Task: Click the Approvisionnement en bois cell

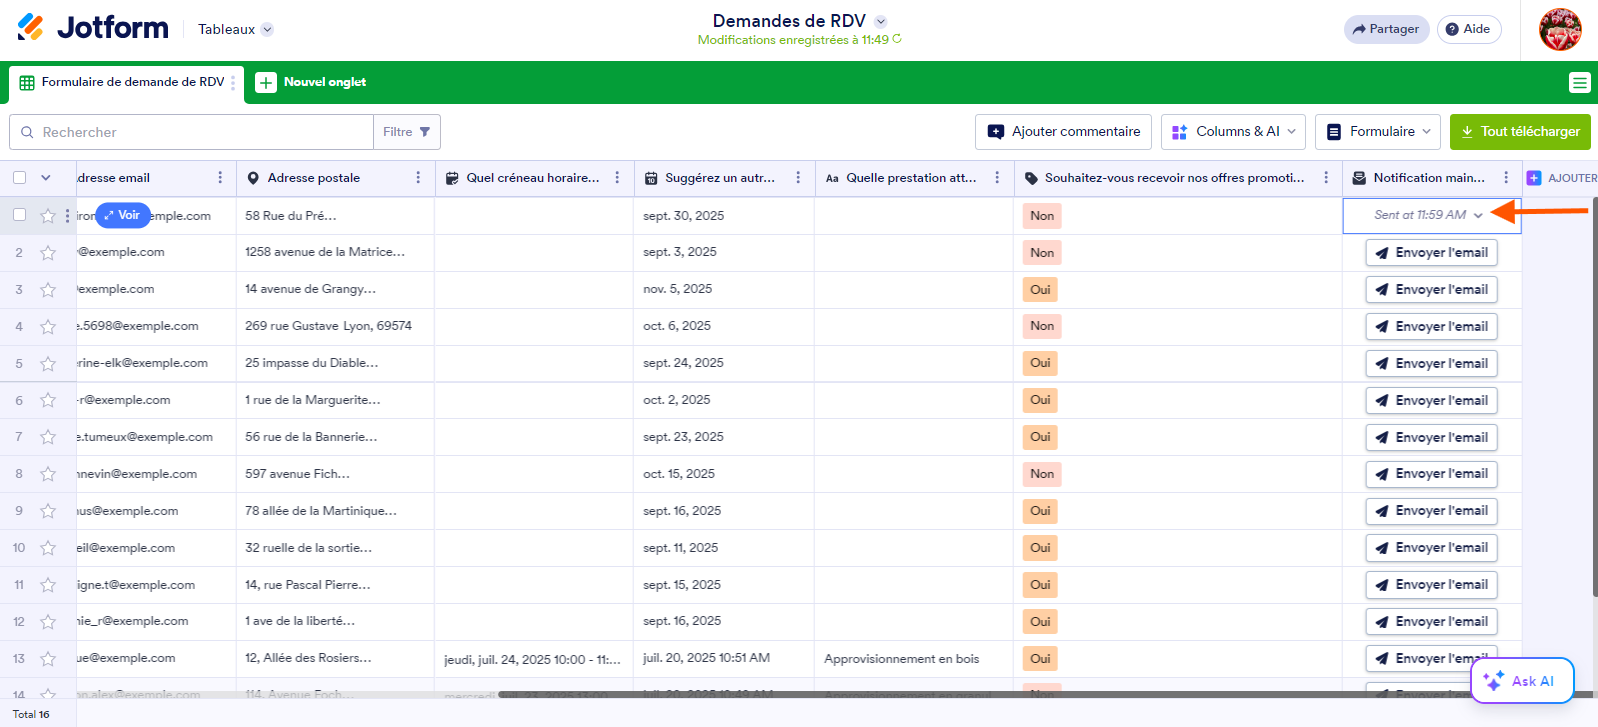Action: coord(914,659)
